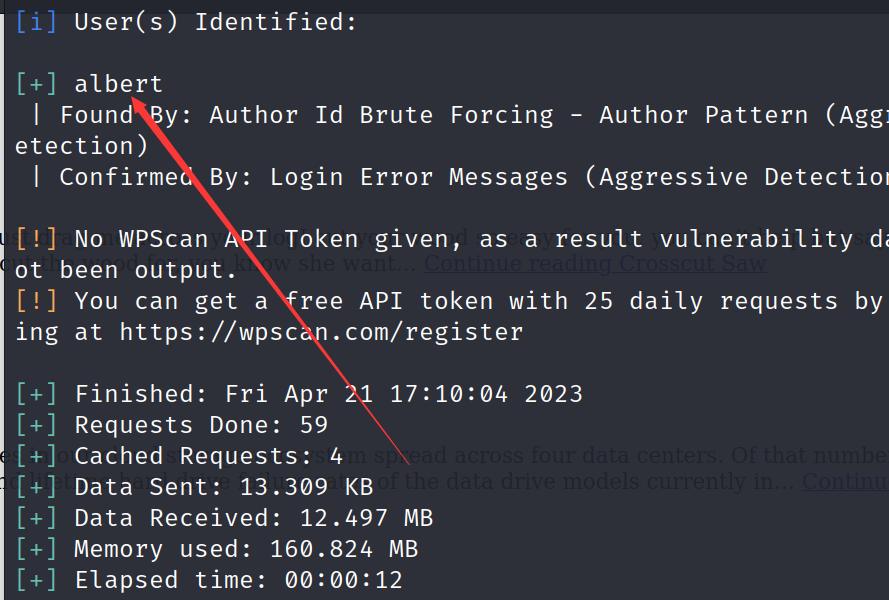Click the "[+]" marker beside Cached Requests
The height and width of the screenshot is (600, 889).
click(36, 456)
